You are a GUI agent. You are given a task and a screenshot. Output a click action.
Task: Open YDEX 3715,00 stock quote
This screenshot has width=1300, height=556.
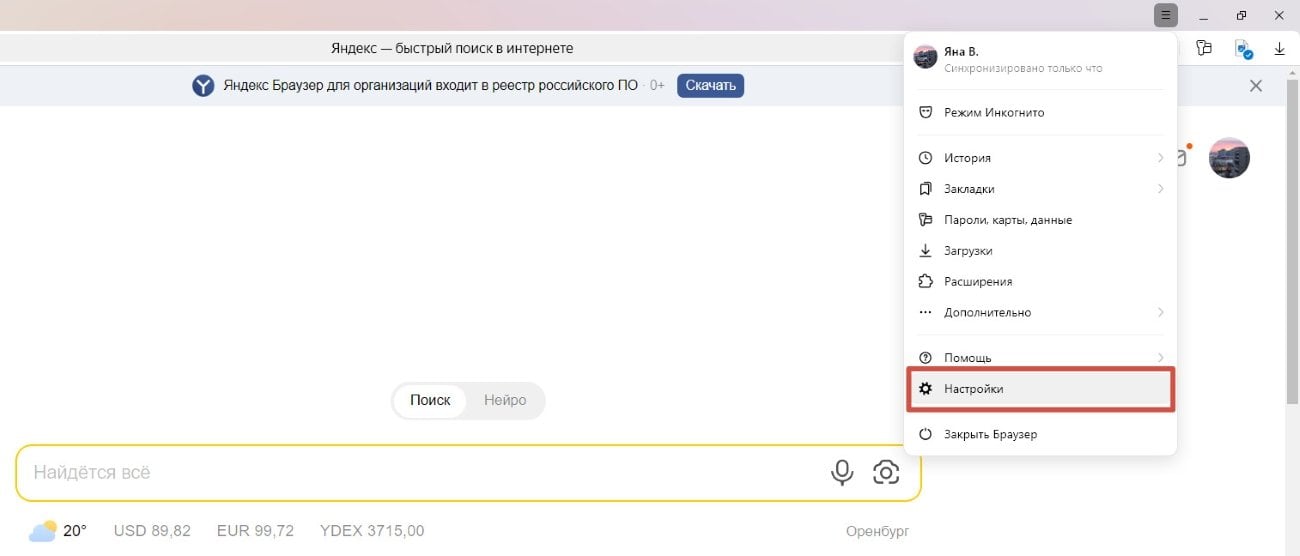[372, 531]
